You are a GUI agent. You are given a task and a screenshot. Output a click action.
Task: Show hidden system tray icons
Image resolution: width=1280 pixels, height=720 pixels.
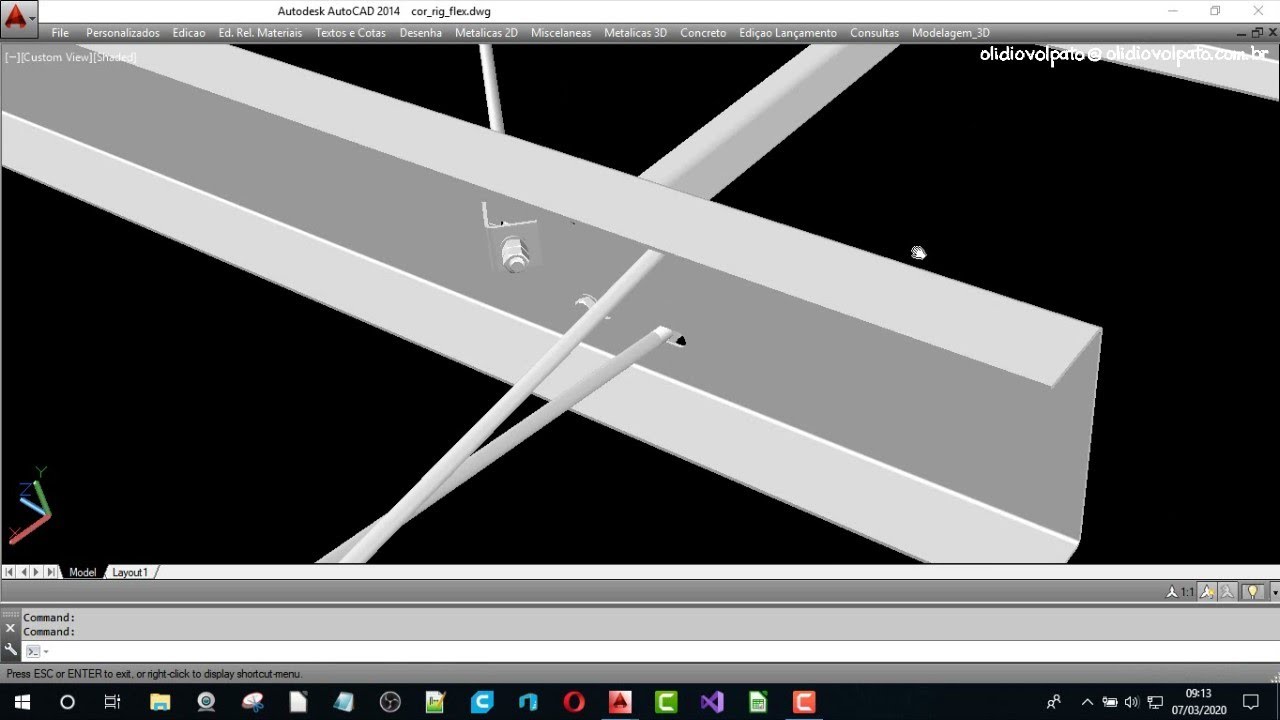coord(1088,702)
